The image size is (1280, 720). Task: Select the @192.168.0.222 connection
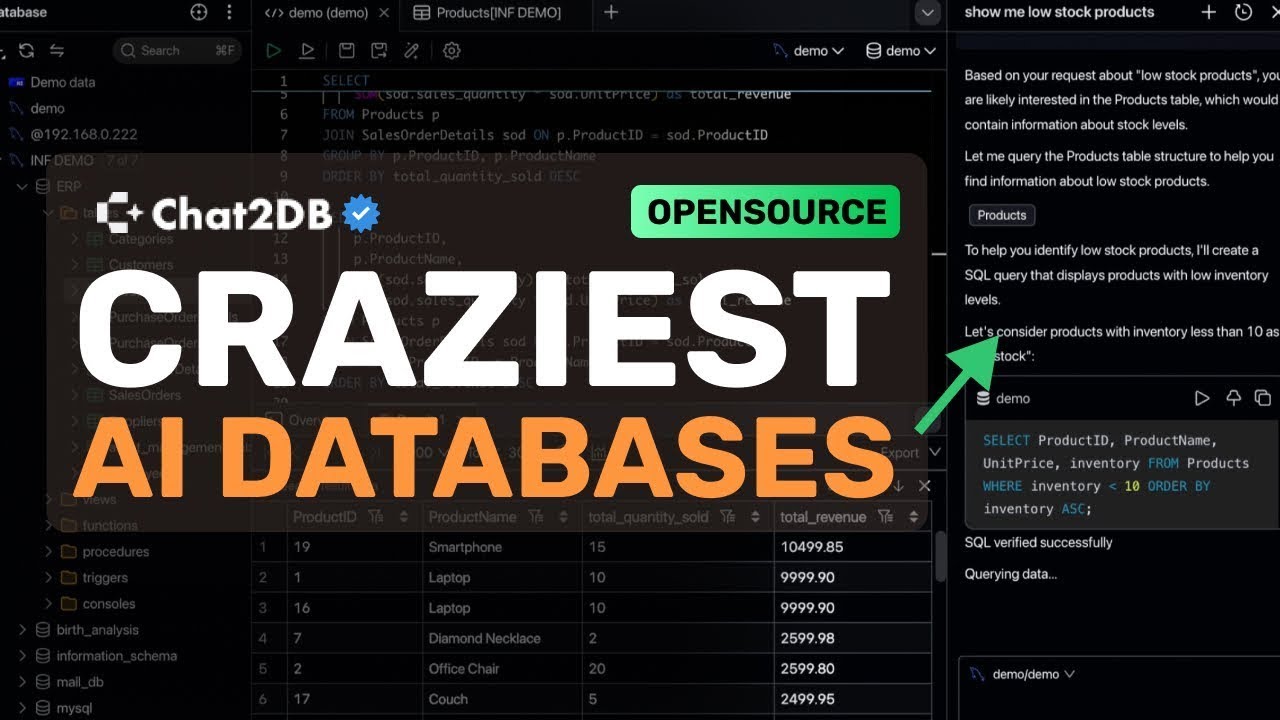(x=83, y=134)
